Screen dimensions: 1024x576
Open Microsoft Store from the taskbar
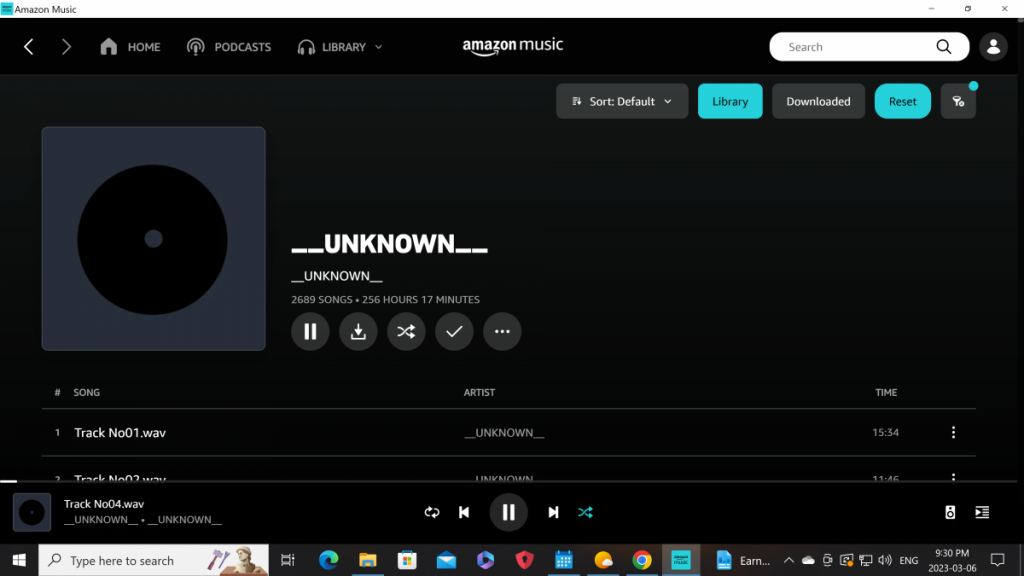(x=407, y=560)
